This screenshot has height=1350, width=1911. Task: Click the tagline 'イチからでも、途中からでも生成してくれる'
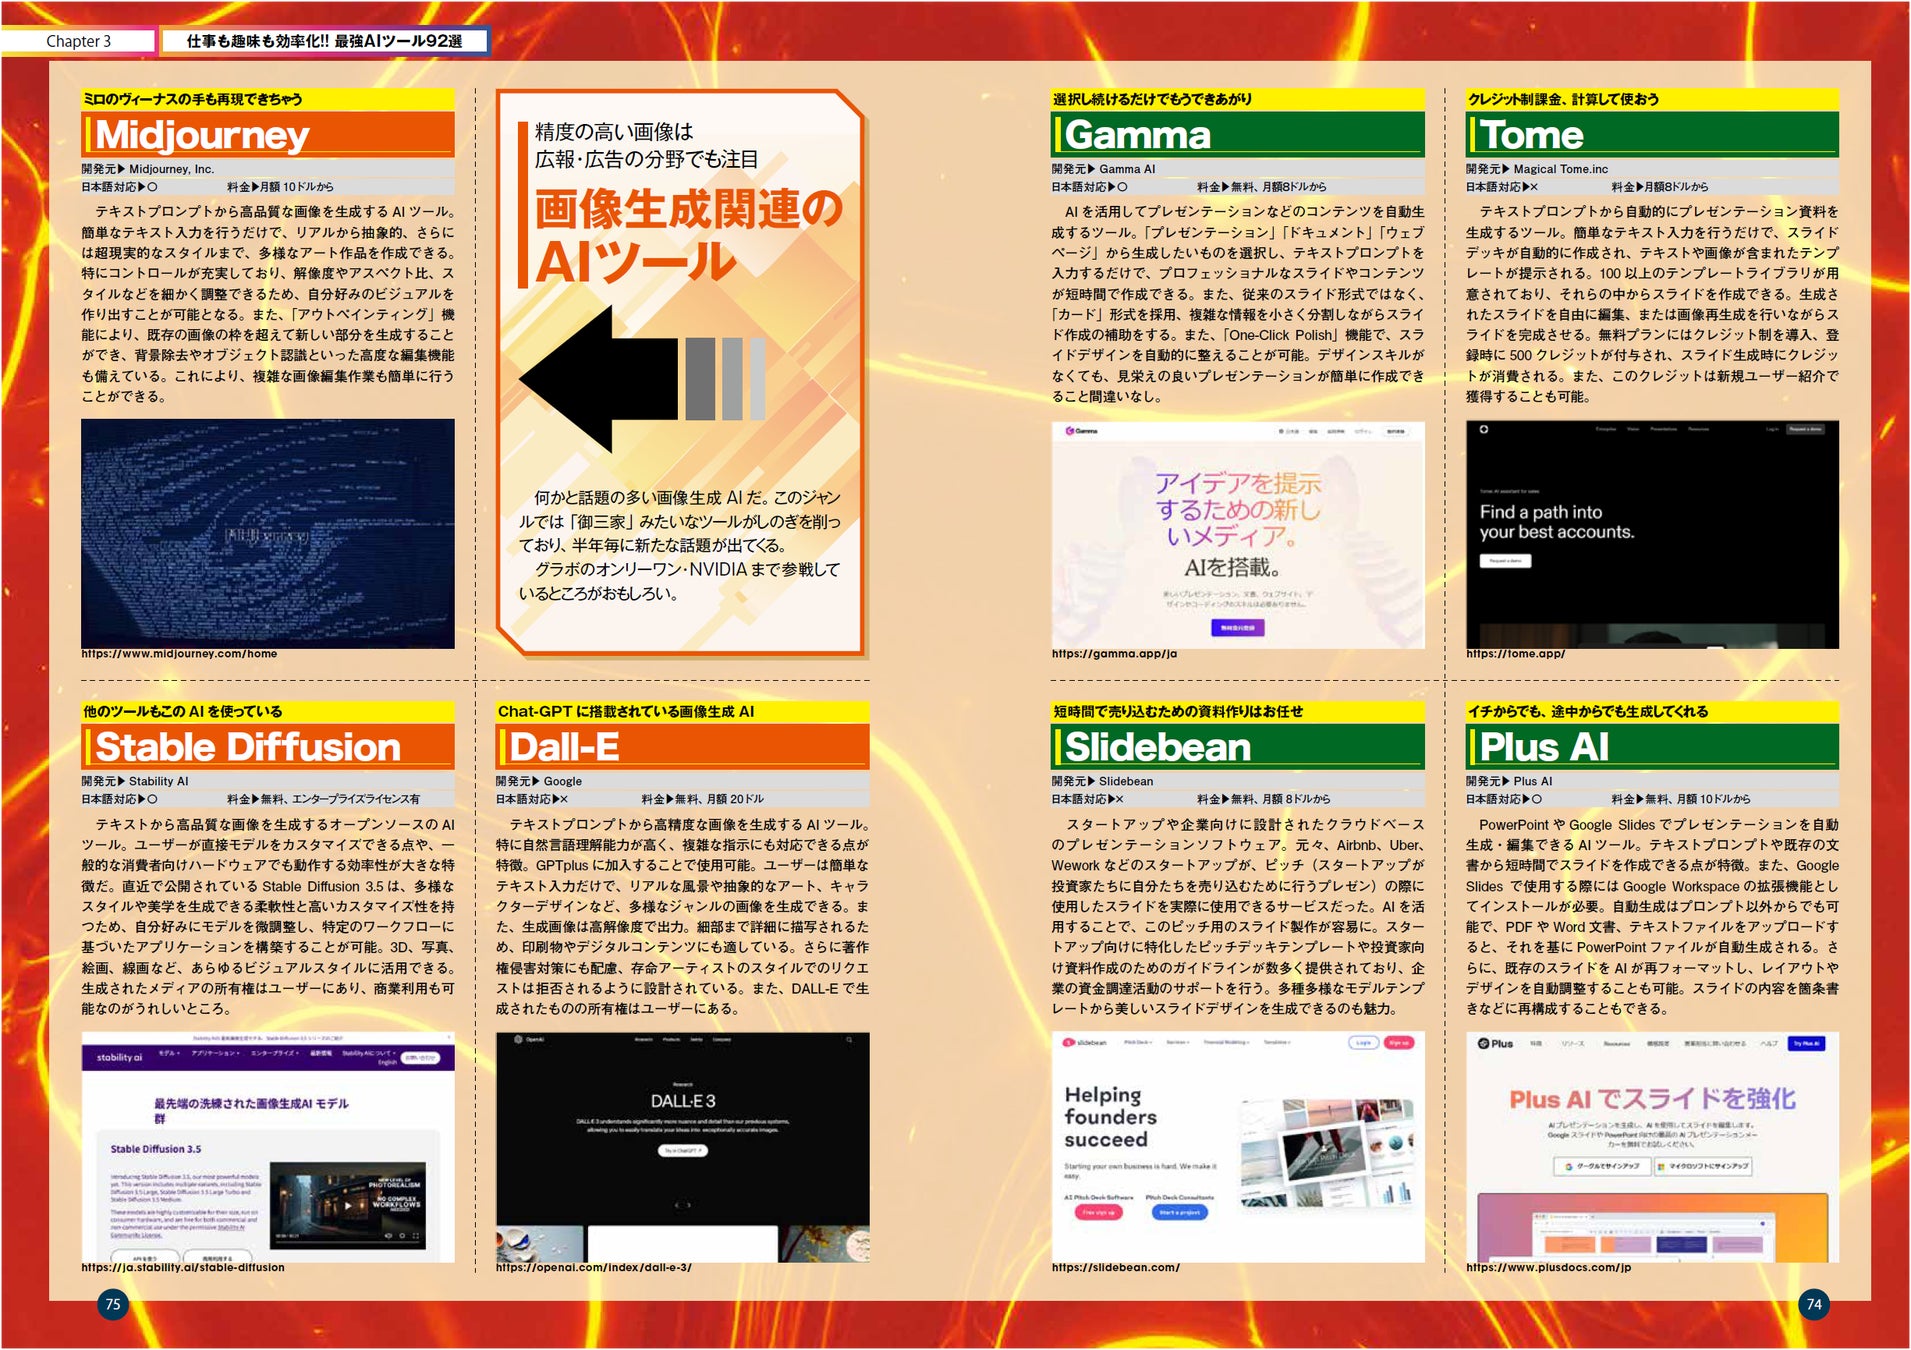tap(1588, 712)
